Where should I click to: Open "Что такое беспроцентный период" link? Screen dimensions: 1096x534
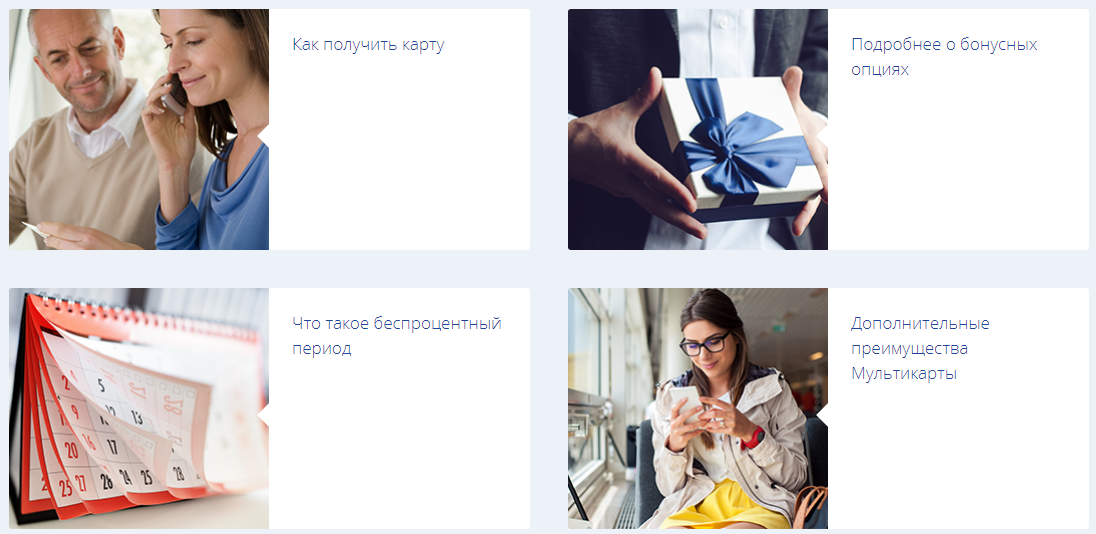pos(397,336)
